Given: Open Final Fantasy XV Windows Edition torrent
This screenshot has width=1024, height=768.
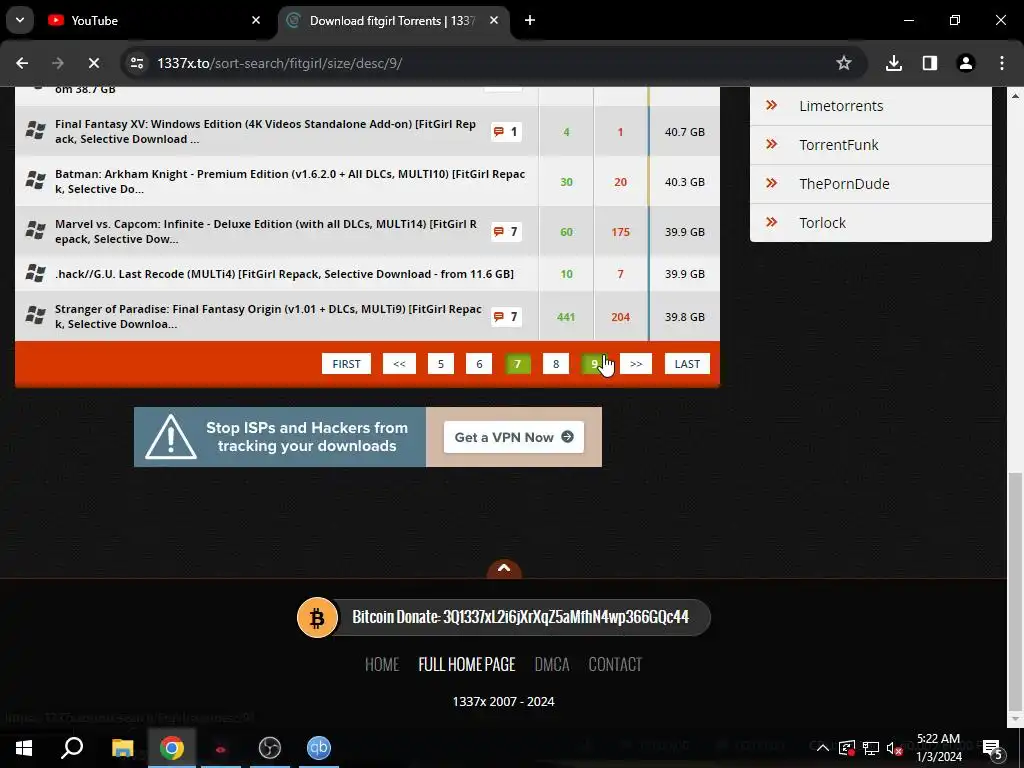Looking at the screenshot, I should point(265,131).
